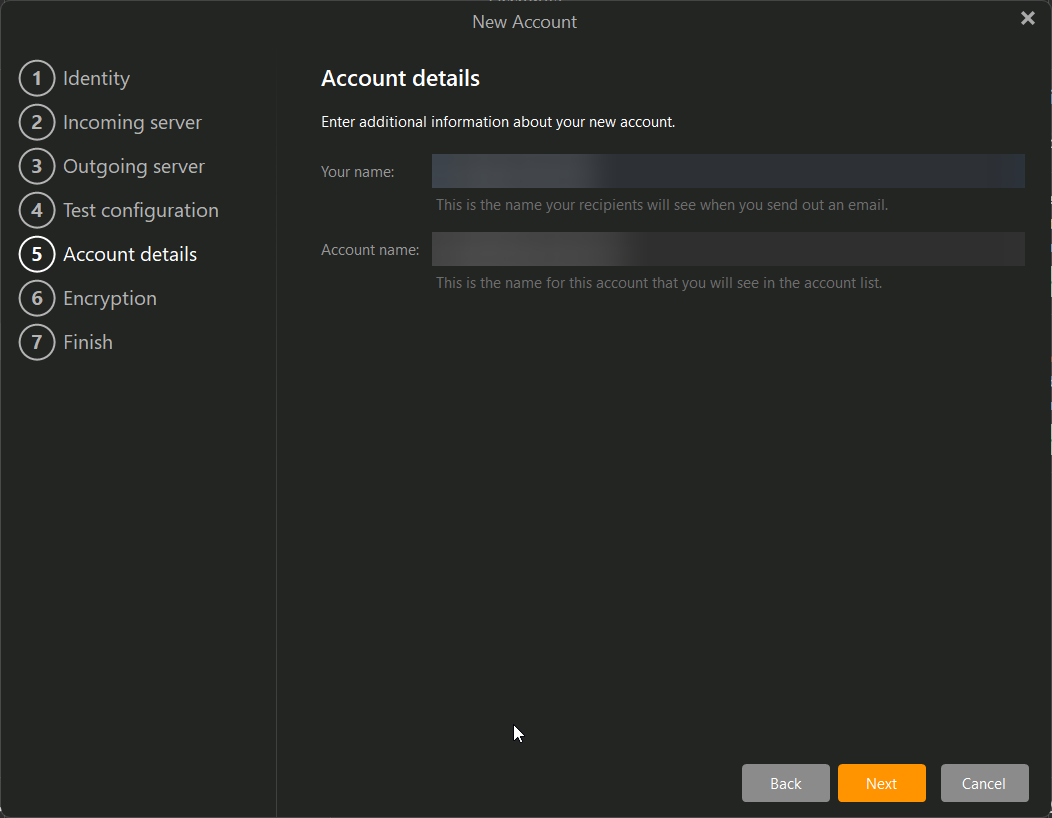Click the step 6 circle icon
This screenshot has width=1052, height=818.
pyautogui.click(x=37, y=298)
